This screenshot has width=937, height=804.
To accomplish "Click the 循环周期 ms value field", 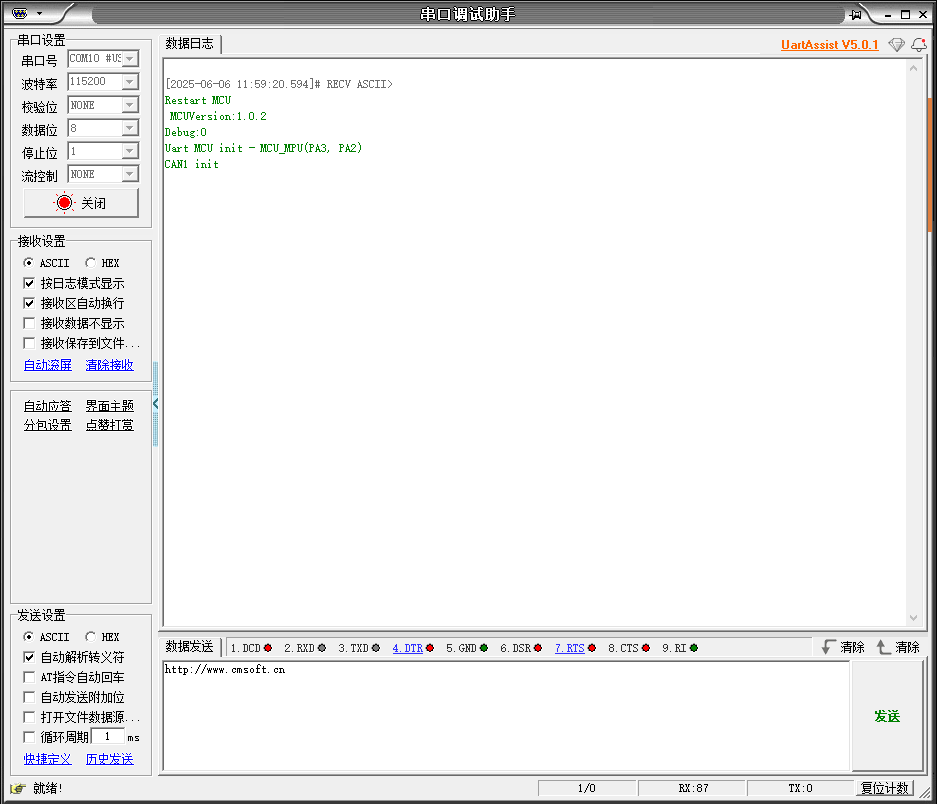I will (x=108, y=736).
